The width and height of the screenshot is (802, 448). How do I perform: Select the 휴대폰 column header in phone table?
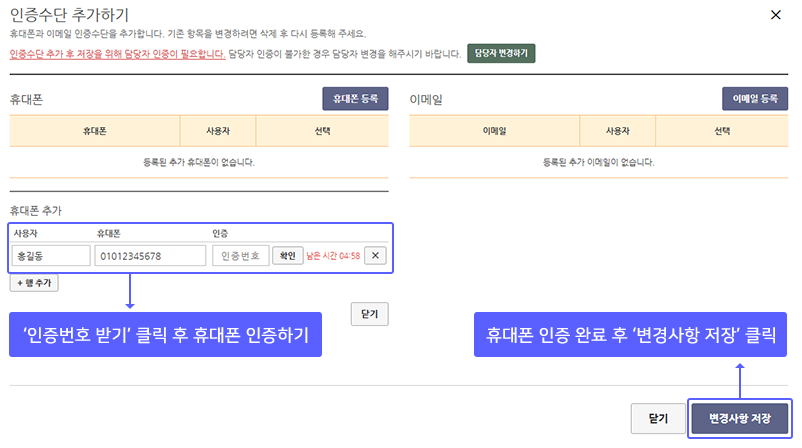[95, 131]
